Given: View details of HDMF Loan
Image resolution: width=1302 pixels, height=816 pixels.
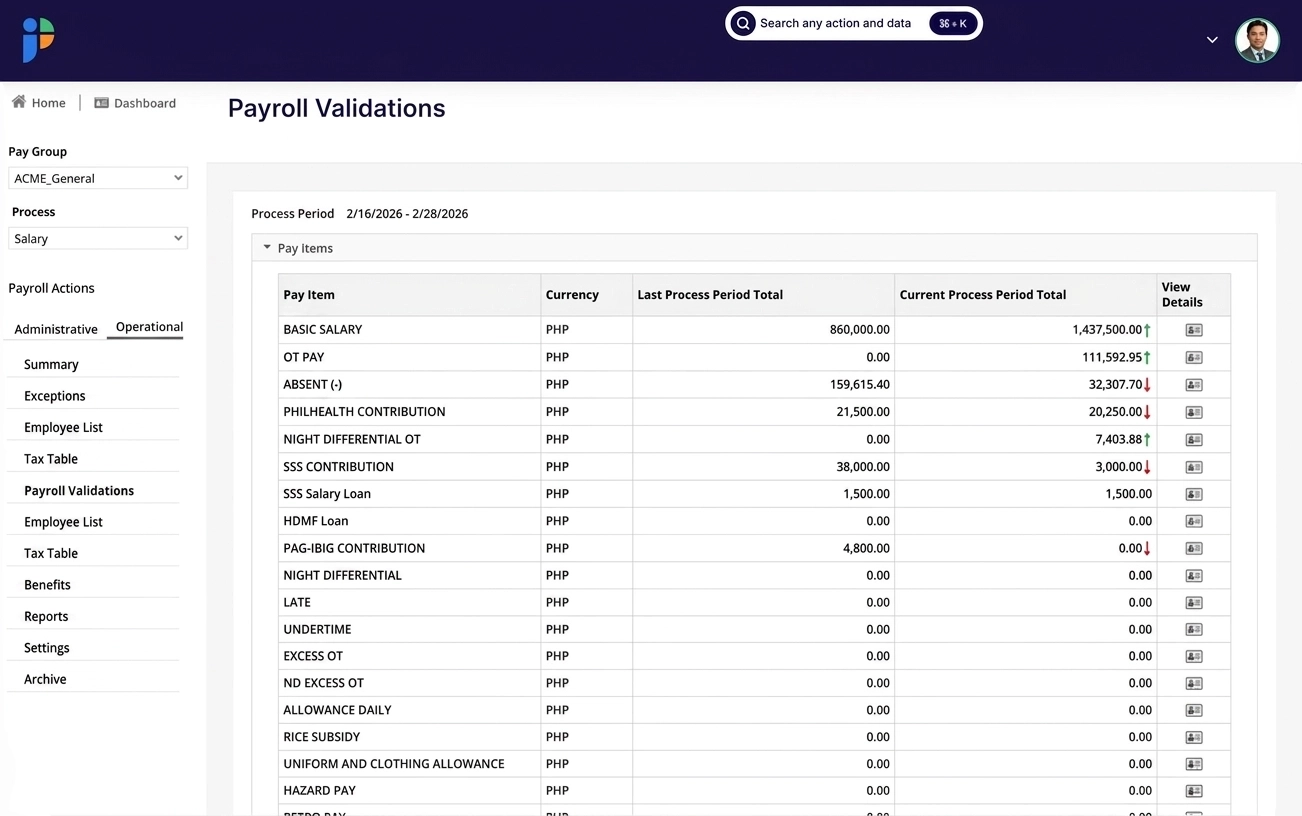Looking at the screenshot, I should [x=1193, y=521].
